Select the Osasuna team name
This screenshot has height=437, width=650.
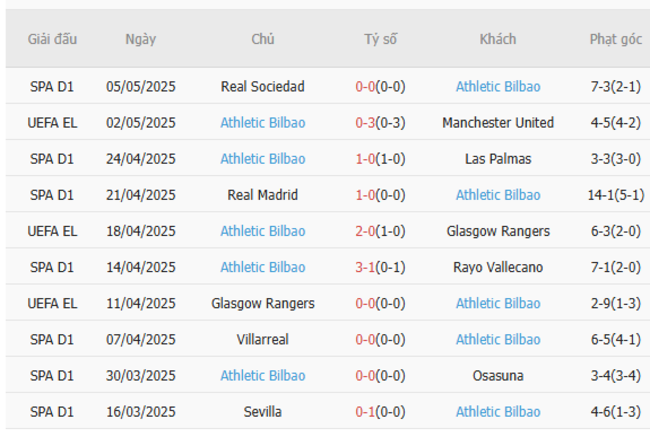click(x=498, y=376)
